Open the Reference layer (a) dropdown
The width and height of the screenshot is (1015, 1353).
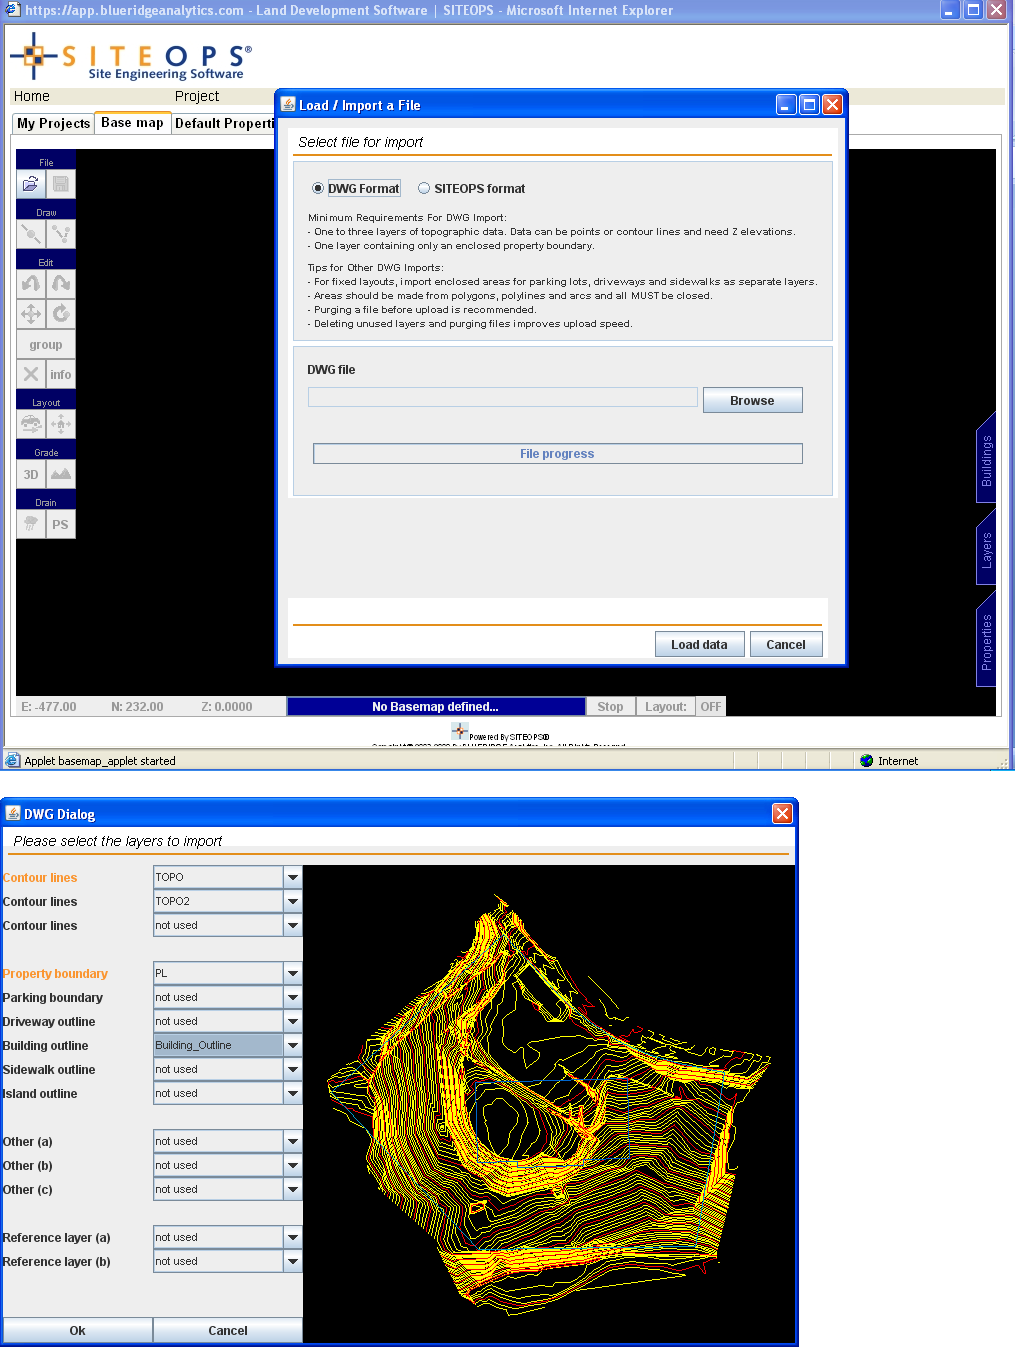tap(293, 1237)
